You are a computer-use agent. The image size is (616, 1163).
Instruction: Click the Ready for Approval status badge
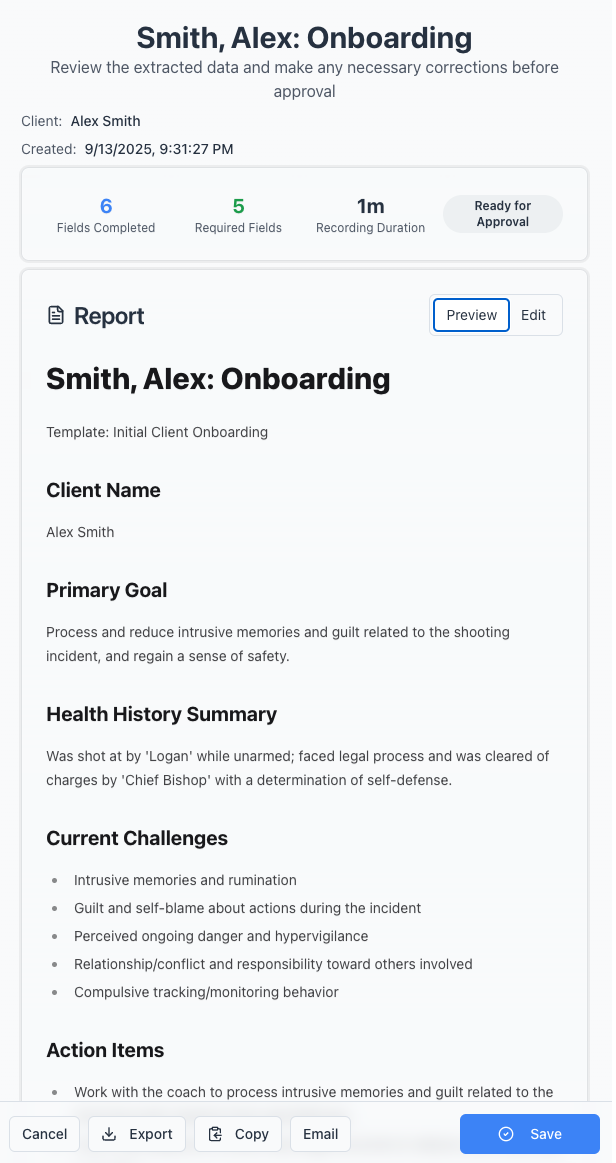(x=502, y=213)
